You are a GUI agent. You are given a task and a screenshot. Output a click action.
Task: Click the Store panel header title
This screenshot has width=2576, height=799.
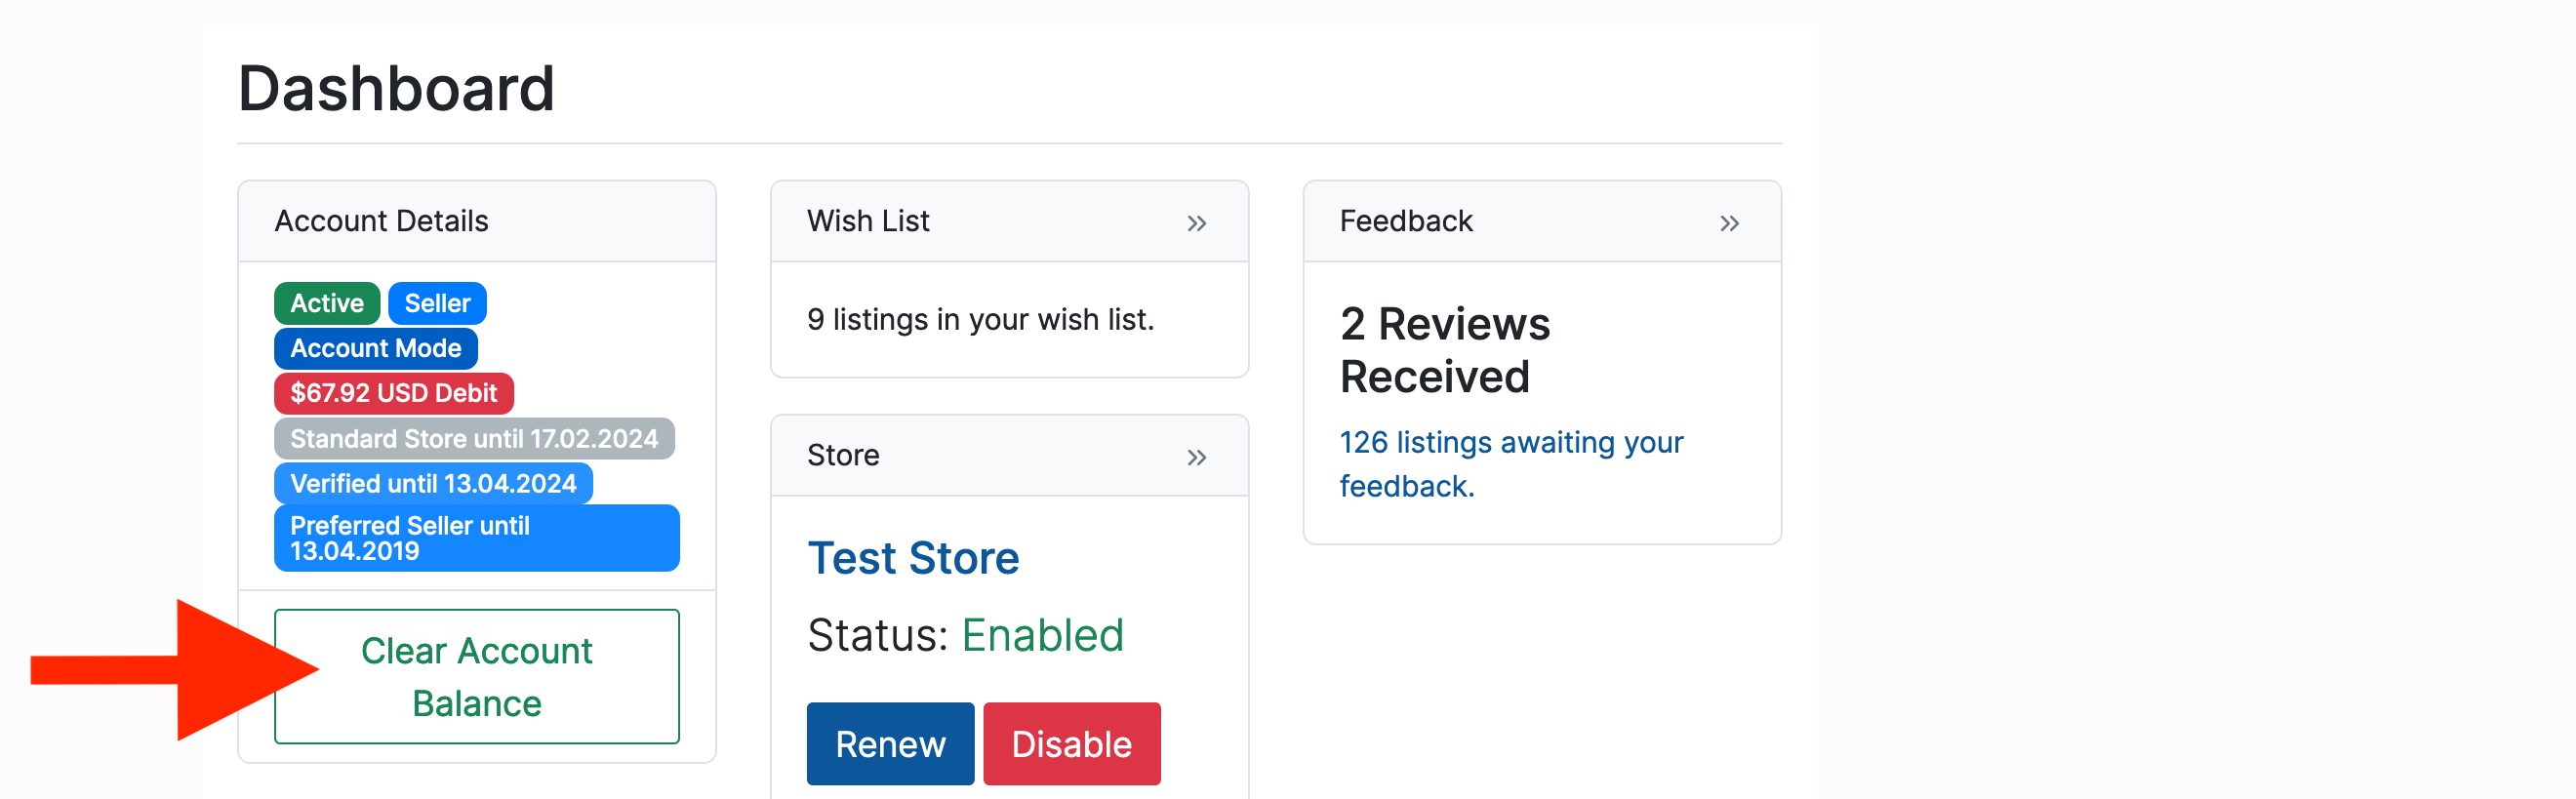point(842,455)
